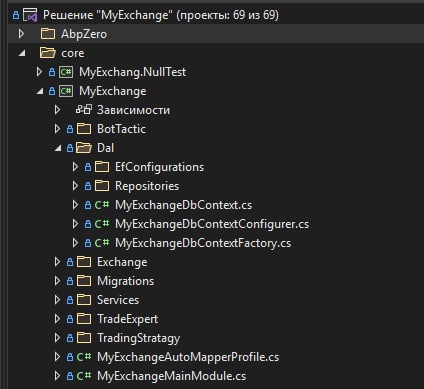Click the EfConfigurations folder icon
Screen dimensions: 424x389
click(102, 167)
